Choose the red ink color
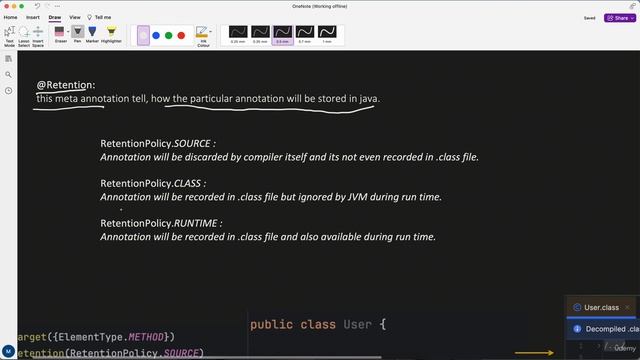The width and height of the screenshot is (640, 360). pyautogui.click(x=181, y=36)
